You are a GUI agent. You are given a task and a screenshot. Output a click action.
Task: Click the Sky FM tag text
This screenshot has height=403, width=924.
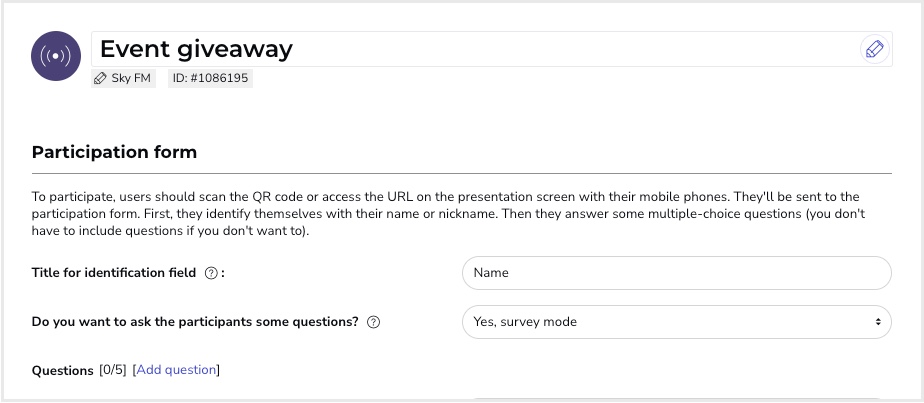[x=131, y=78]
